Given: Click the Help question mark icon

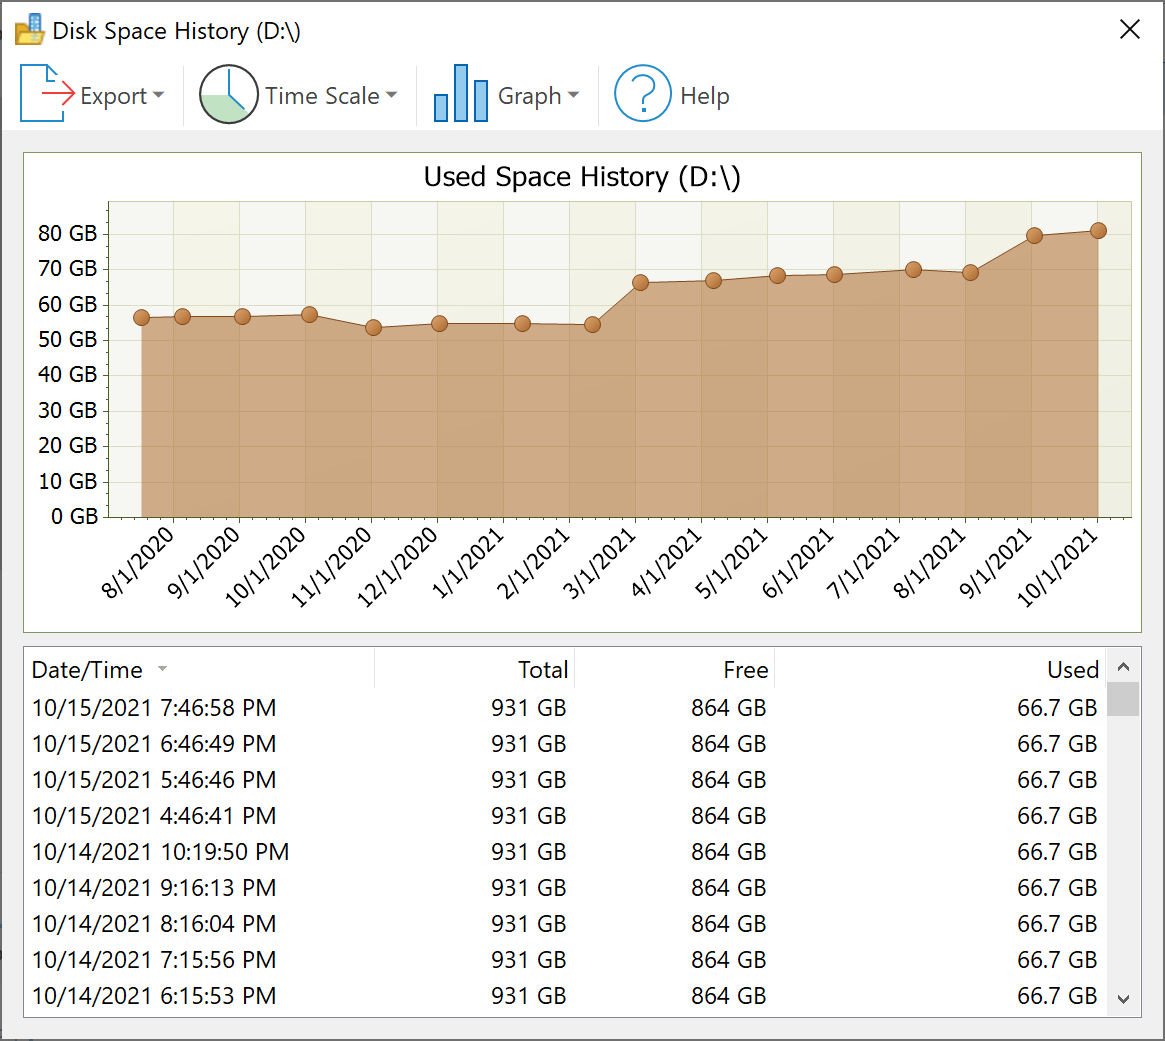Looking at the screenshot, I should (x=643, y=94).
